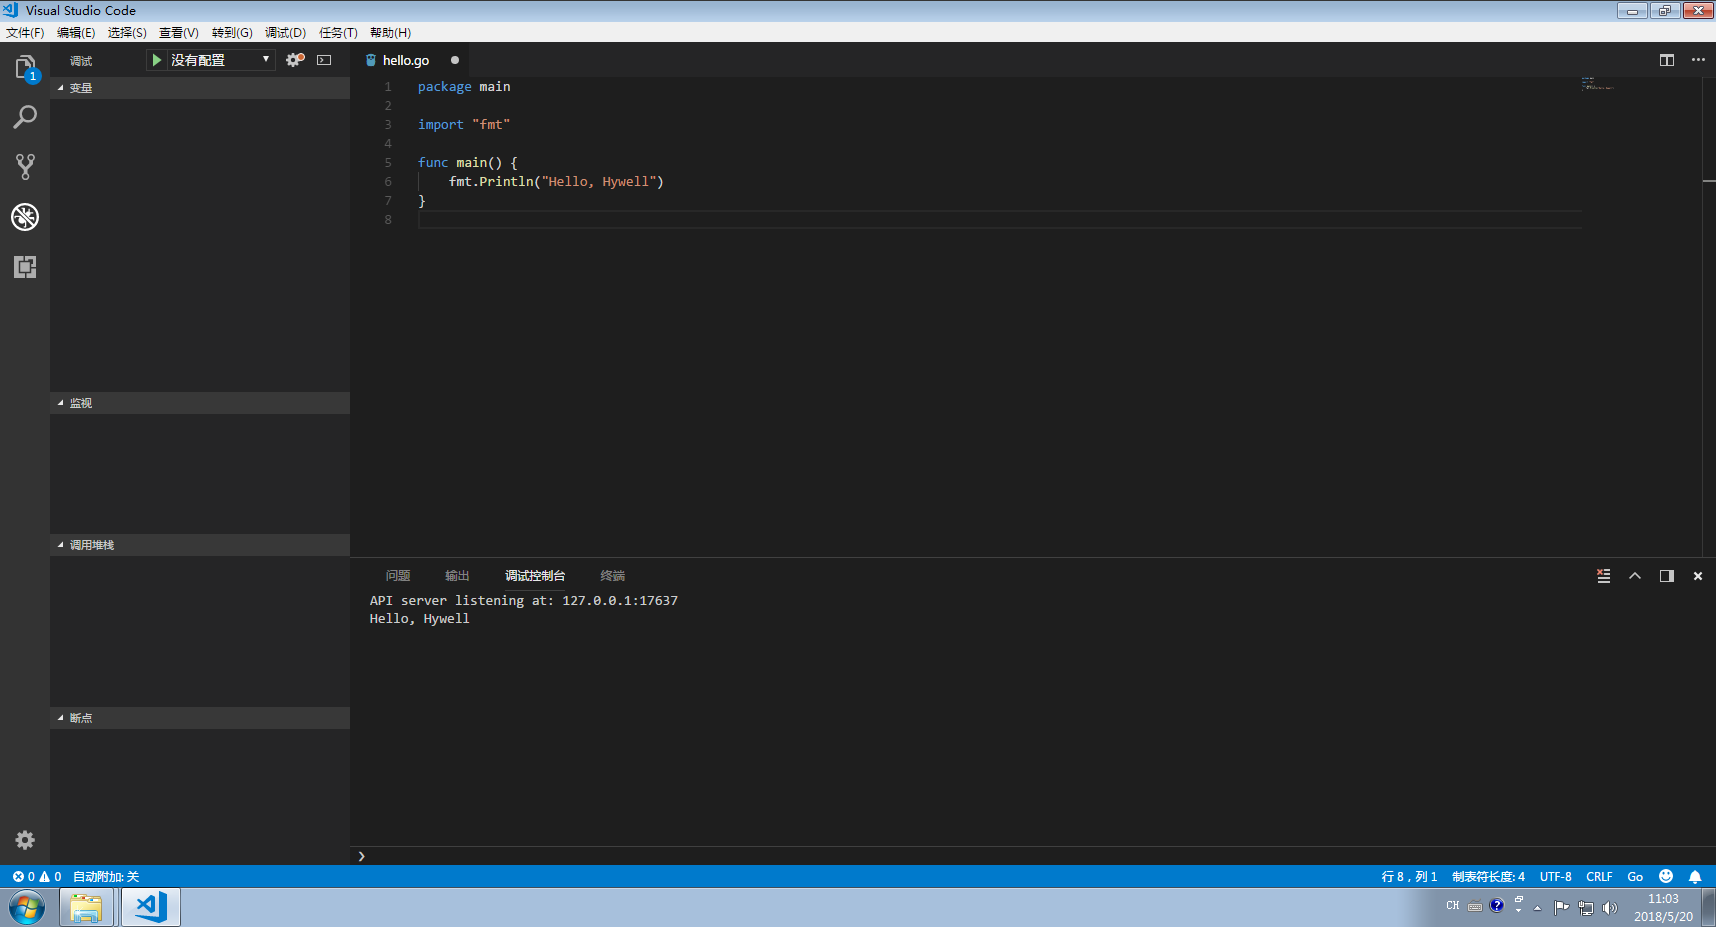
Task: Open settings via the gear at sidebar bottom
Action: 25,840
